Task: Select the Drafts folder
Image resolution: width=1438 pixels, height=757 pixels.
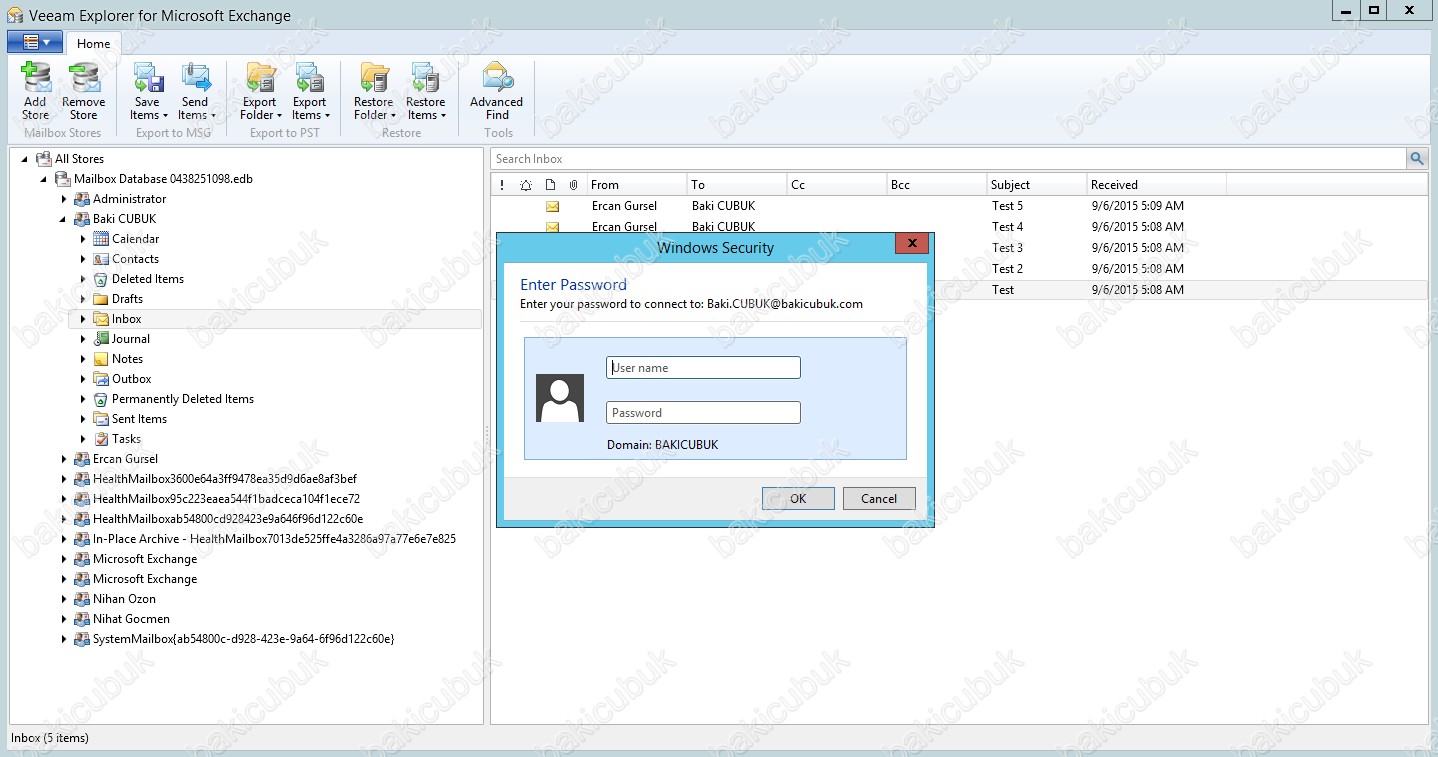Action: point(127,299)
